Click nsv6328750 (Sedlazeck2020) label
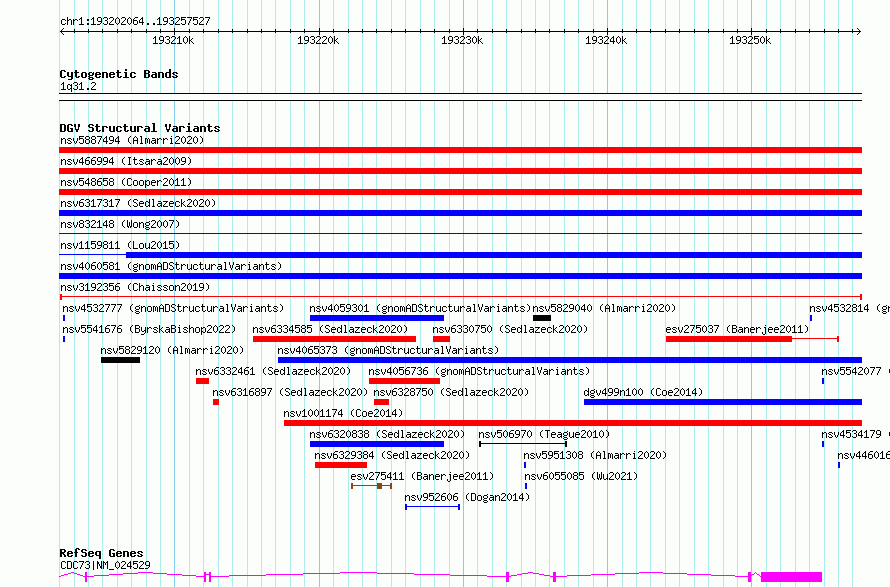Screen dimensions: 890x587 point(451,392)
